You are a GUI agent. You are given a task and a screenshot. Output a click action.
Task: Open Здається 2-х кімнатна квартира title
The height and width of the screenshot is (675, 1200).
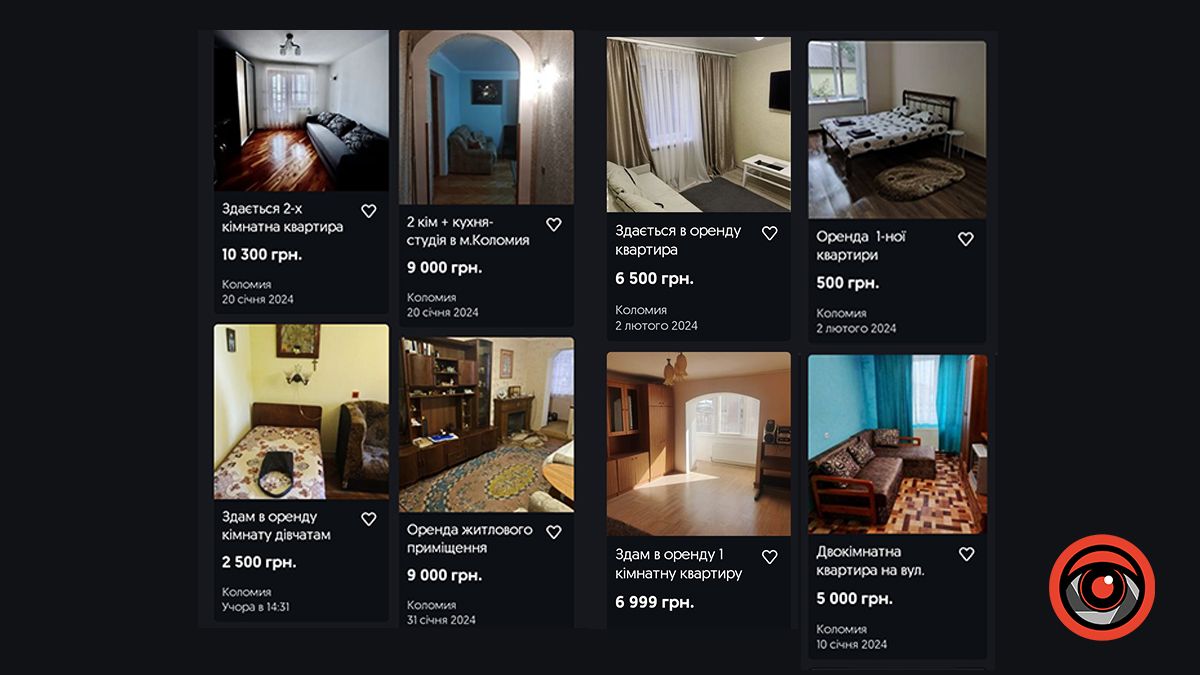(282, 218)
